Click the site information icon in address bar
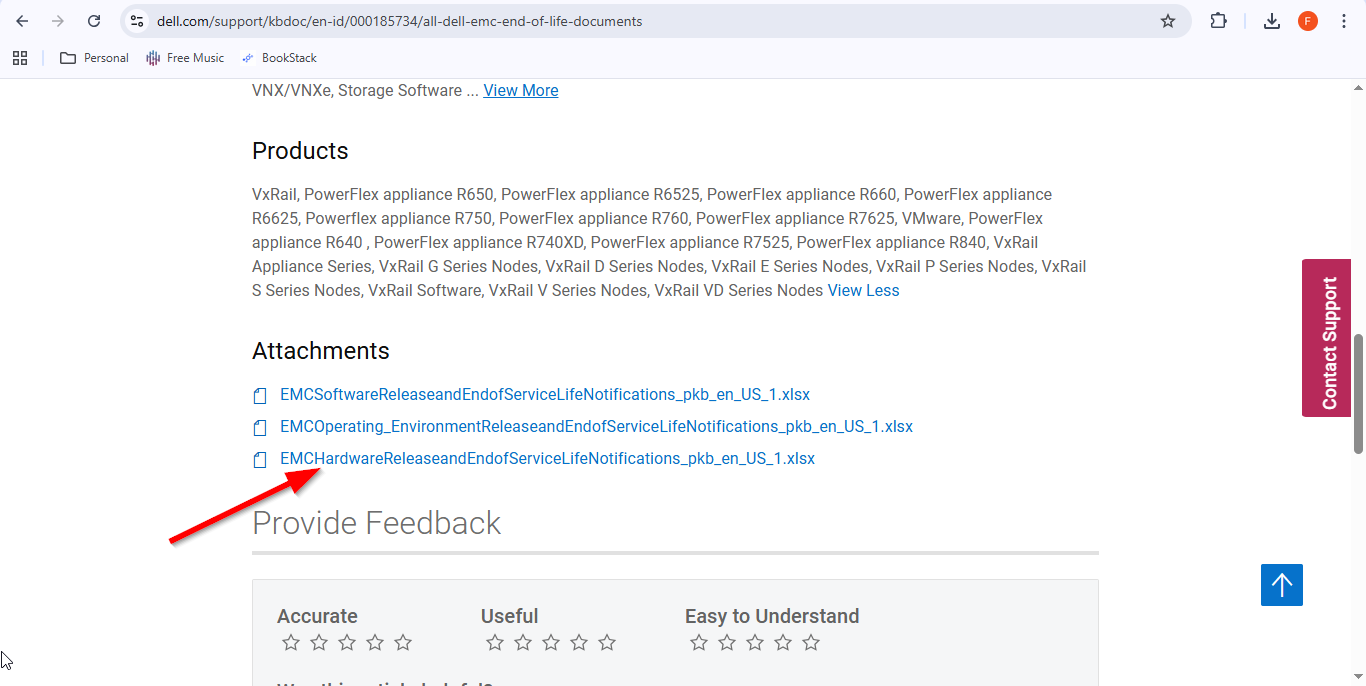 pyautogui.click(x=138, y=21)
